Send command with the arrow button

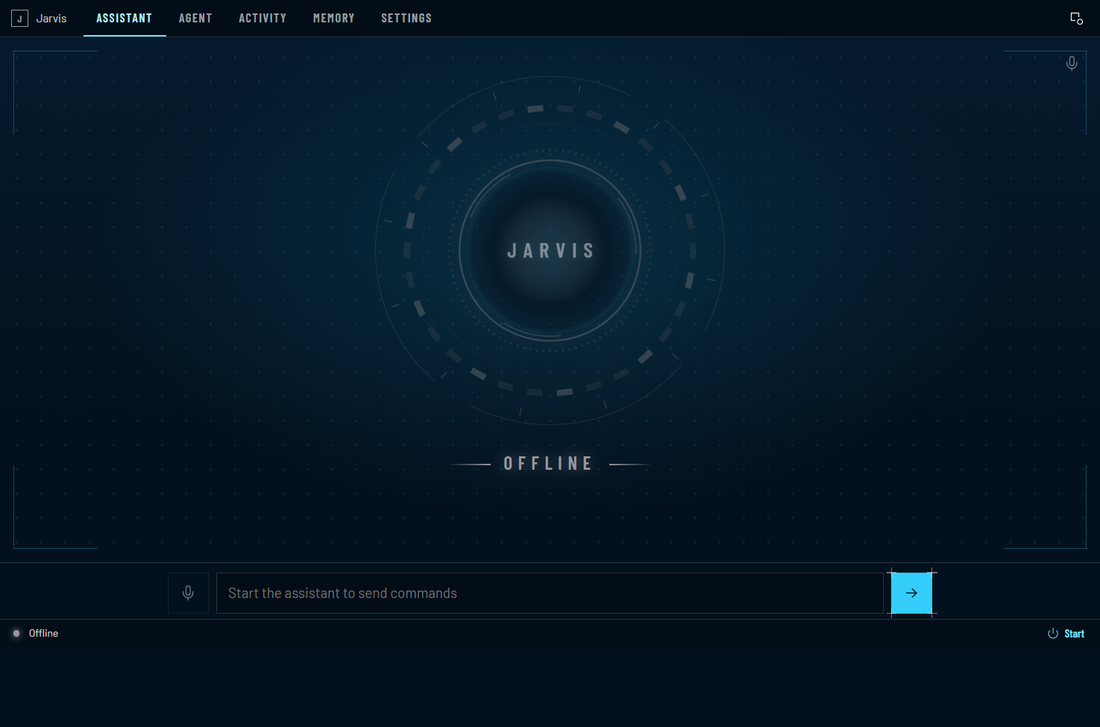tap(911, 593)
